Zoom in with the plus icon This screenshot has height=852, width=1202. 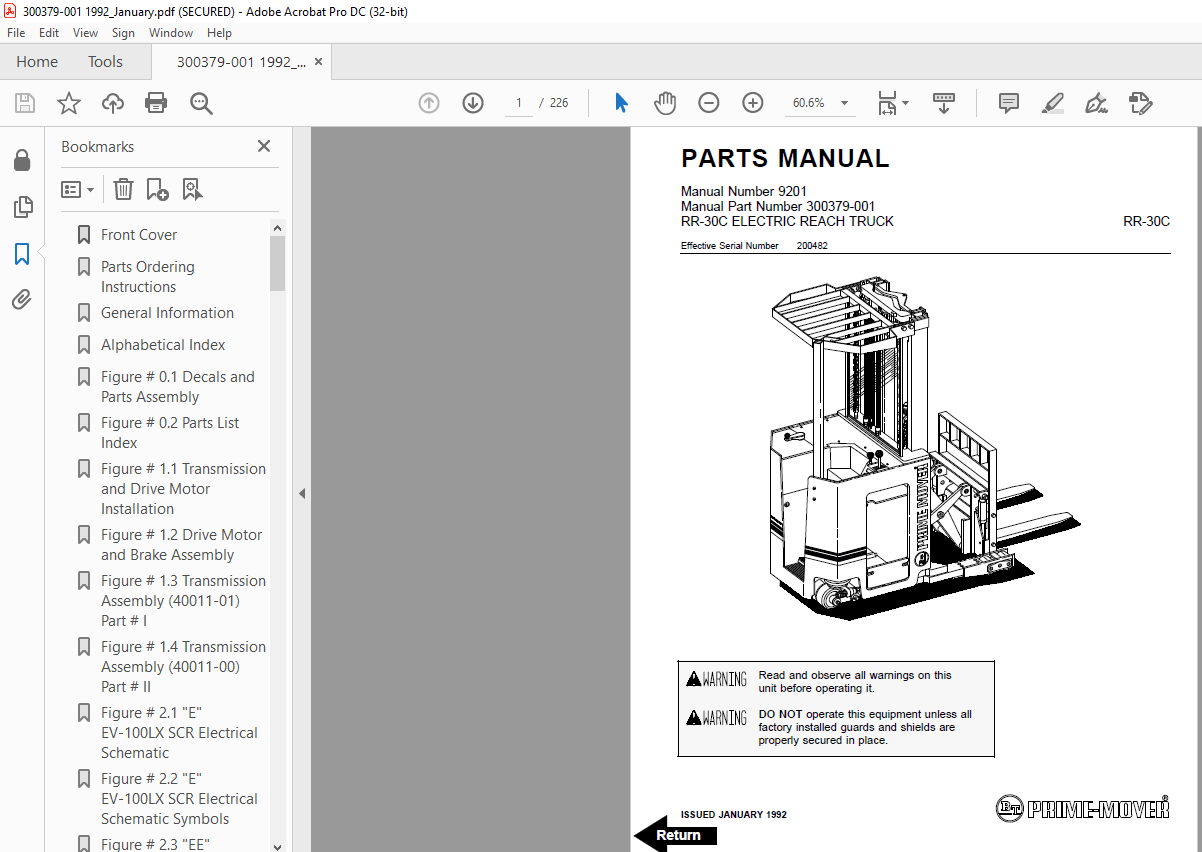click(752, 102)
